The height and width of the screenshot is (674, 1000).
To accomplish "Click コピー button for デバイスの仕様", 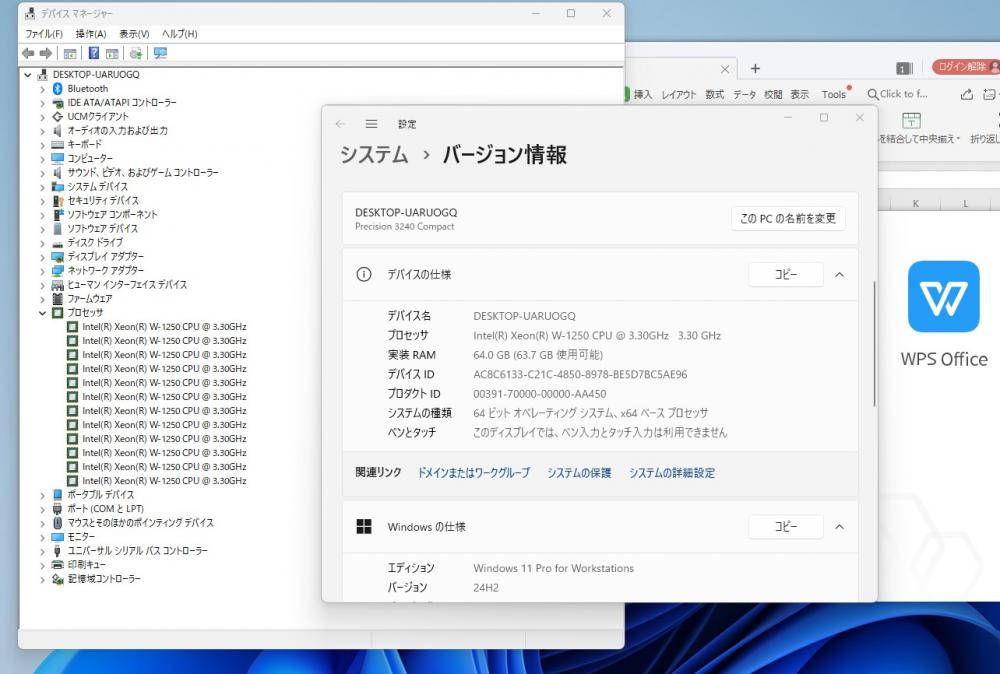I will pos(786,274).
